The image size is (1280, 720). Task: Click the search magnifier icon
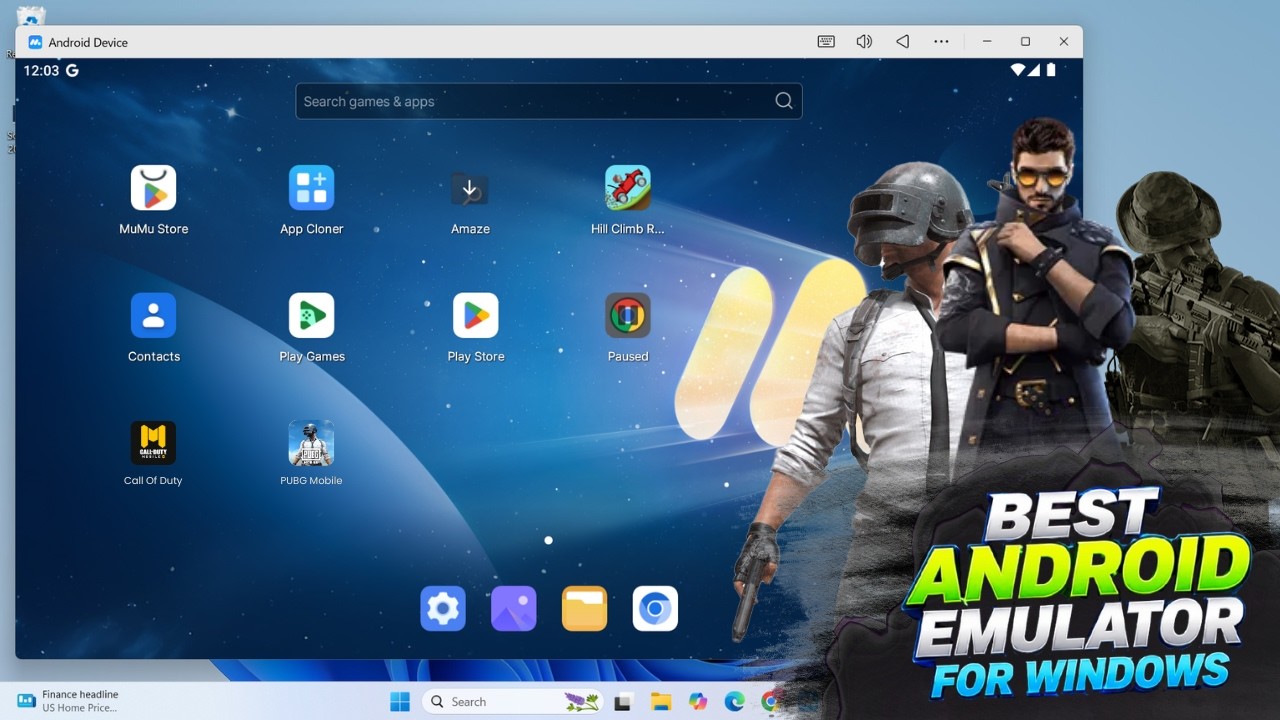pyautogui.click(x=784, y=101)
